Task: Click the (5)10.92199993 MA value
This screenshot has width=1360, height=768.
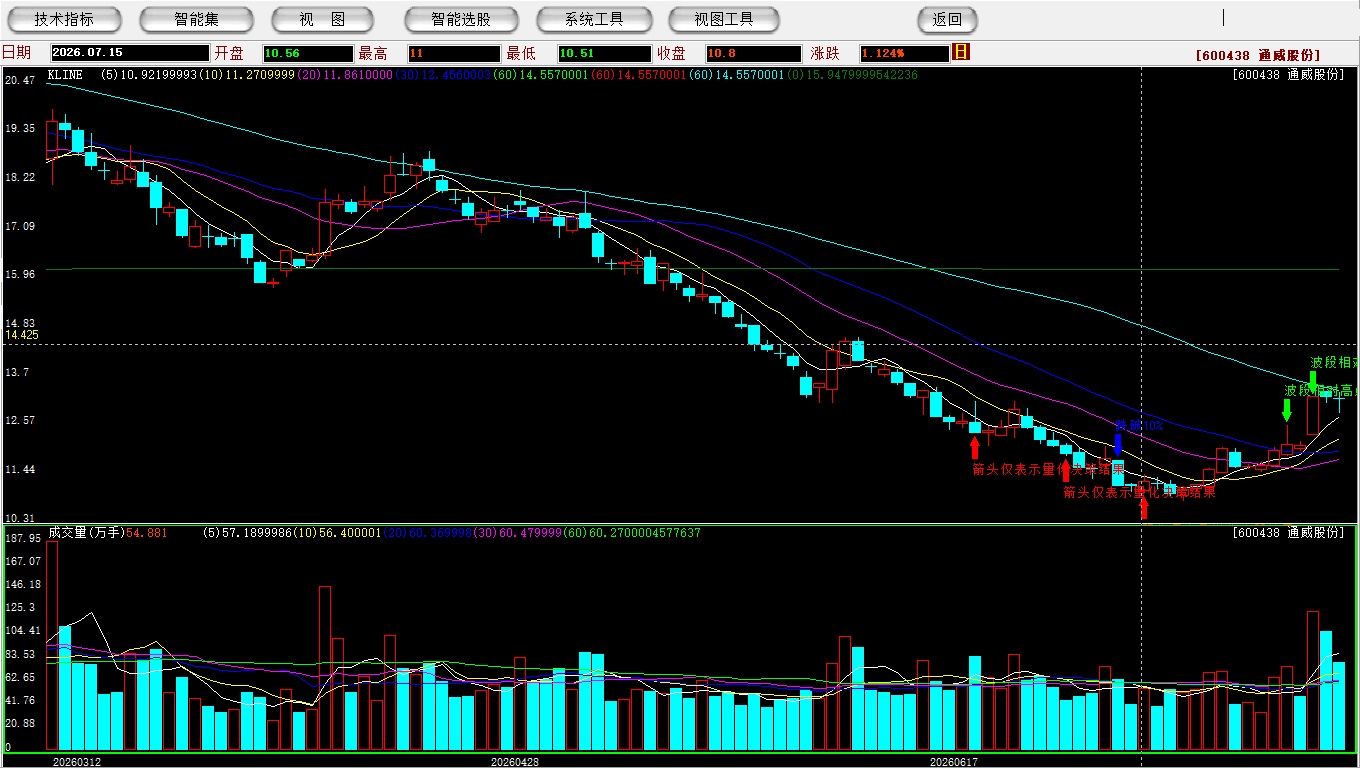Action: [x=150, y=75]
